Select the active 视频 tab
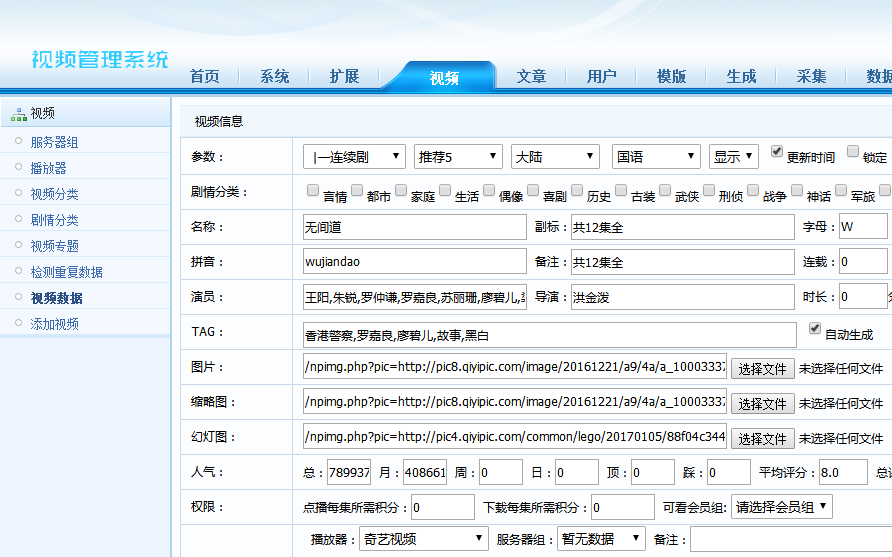892x557 pixels. coord(444,78)
